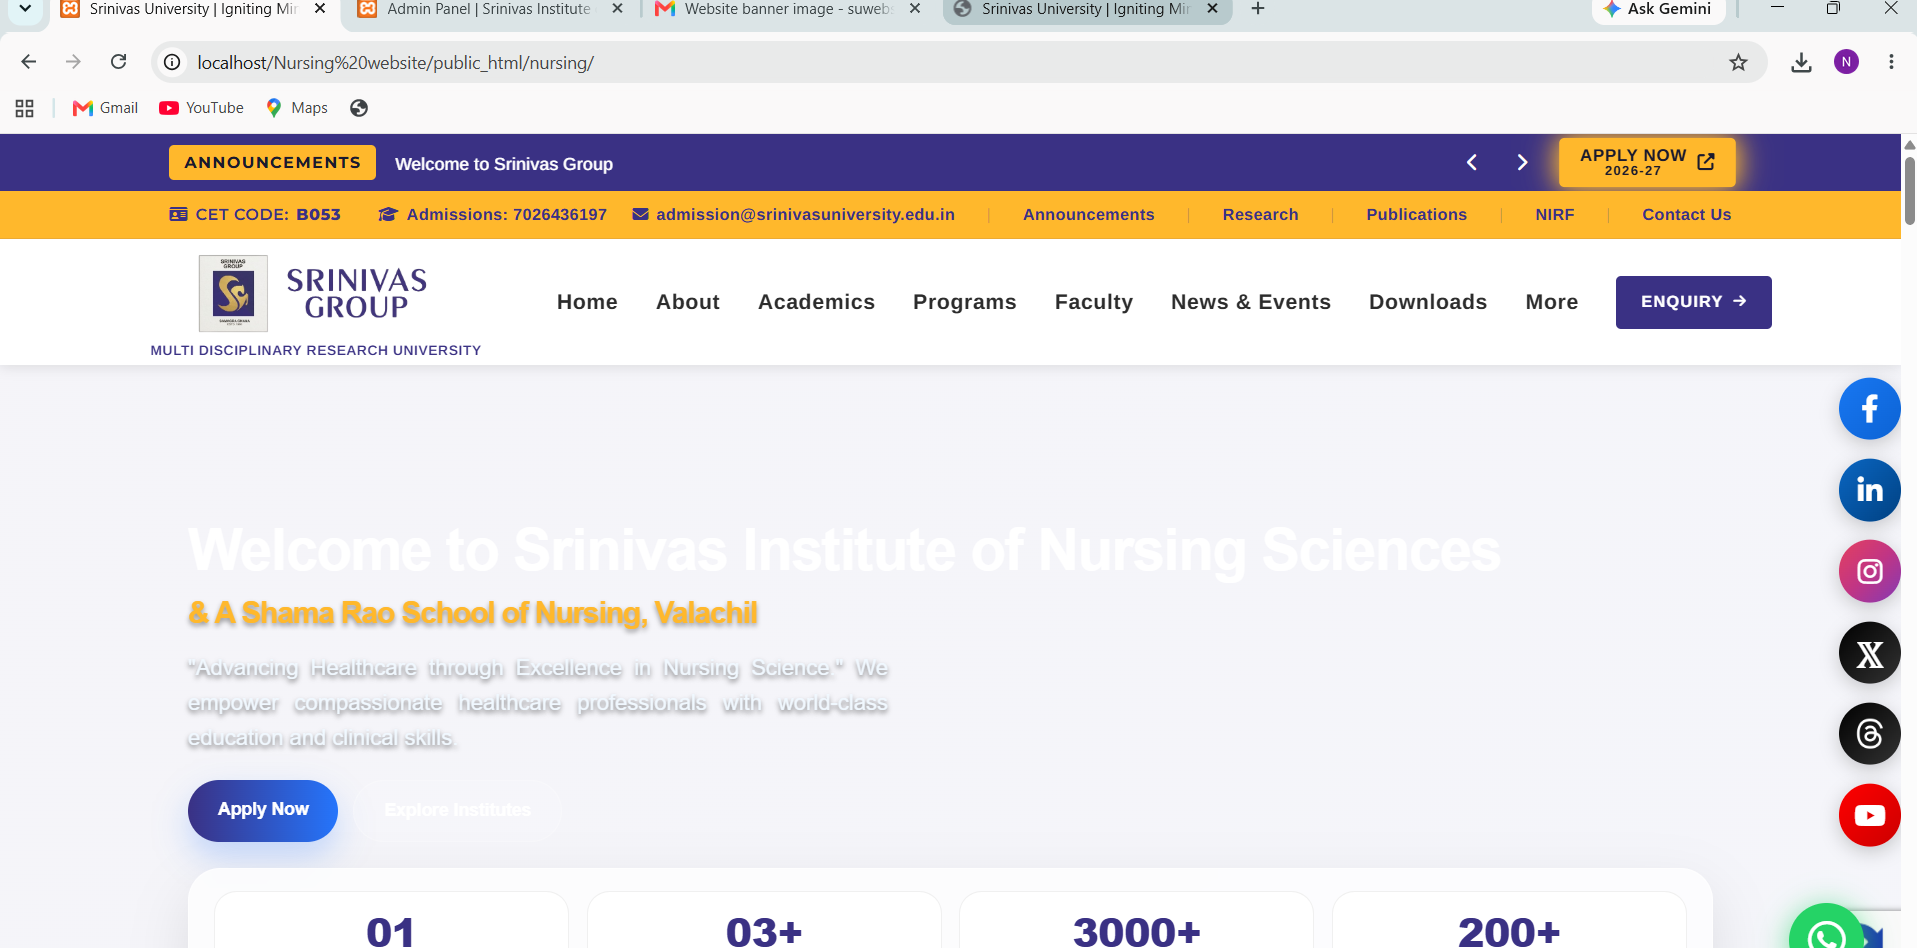Open the Gmail bookmark

[105, 108]
